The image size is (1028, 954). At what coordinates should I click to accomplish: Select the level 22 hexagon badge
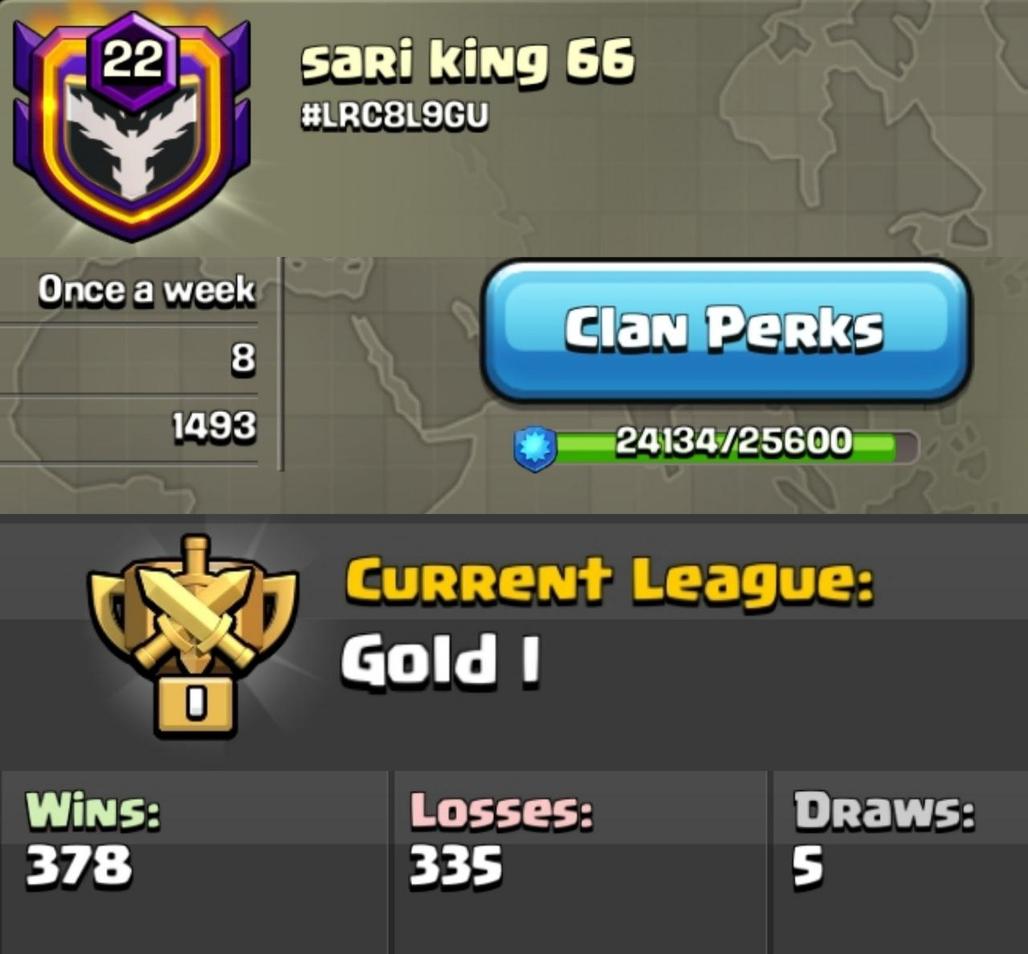tap(133, 62)
